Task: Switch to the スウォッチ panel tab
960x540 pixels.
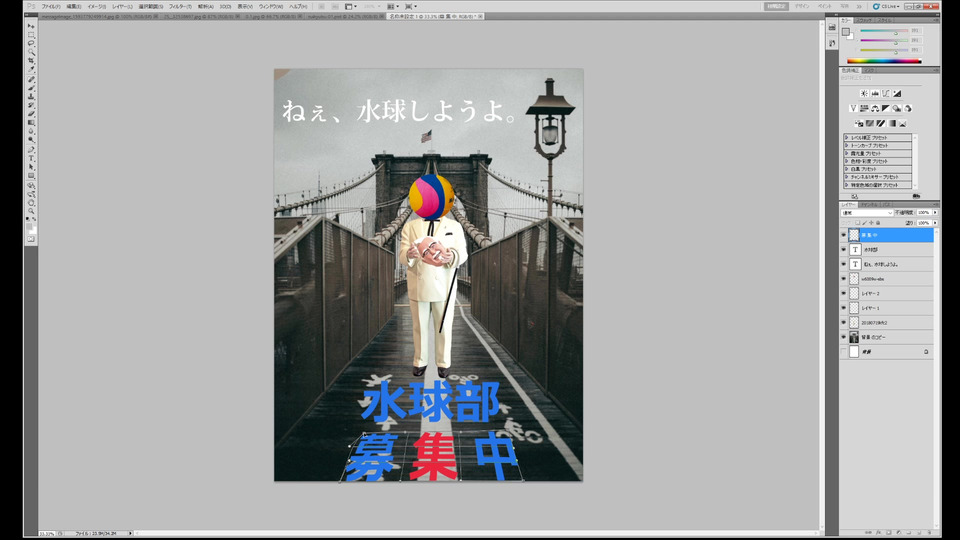Action: coord(866,20)
